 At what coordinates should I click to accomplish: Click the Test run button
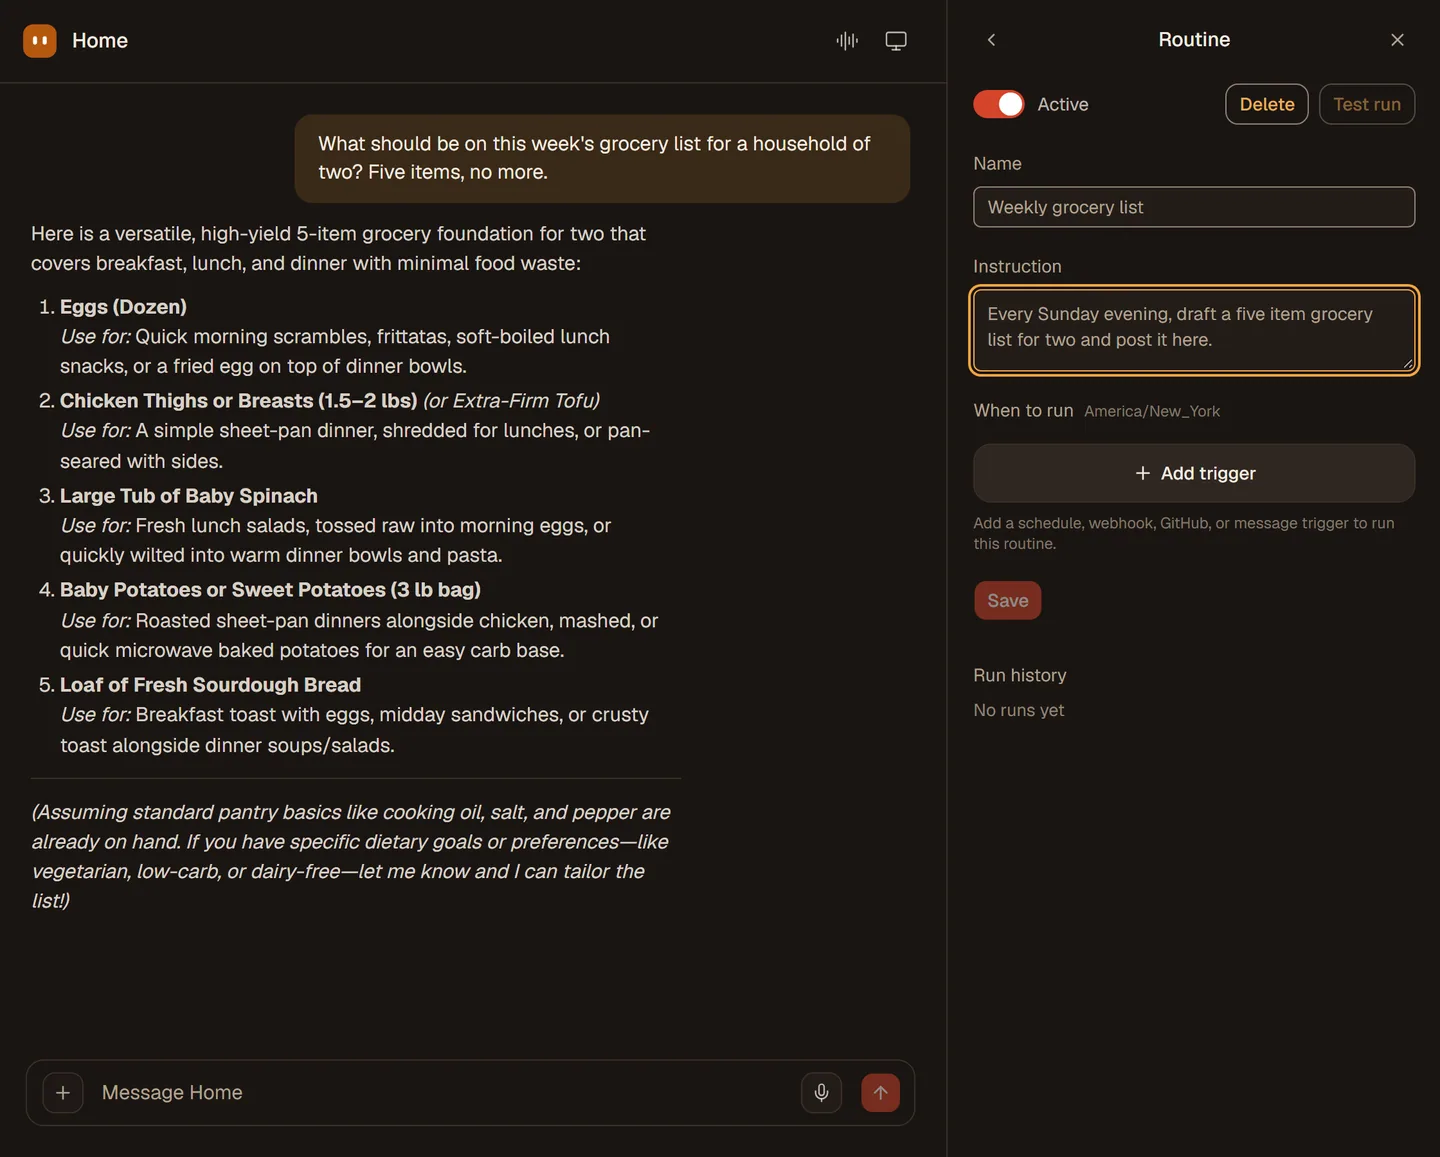click(1367, 104)
